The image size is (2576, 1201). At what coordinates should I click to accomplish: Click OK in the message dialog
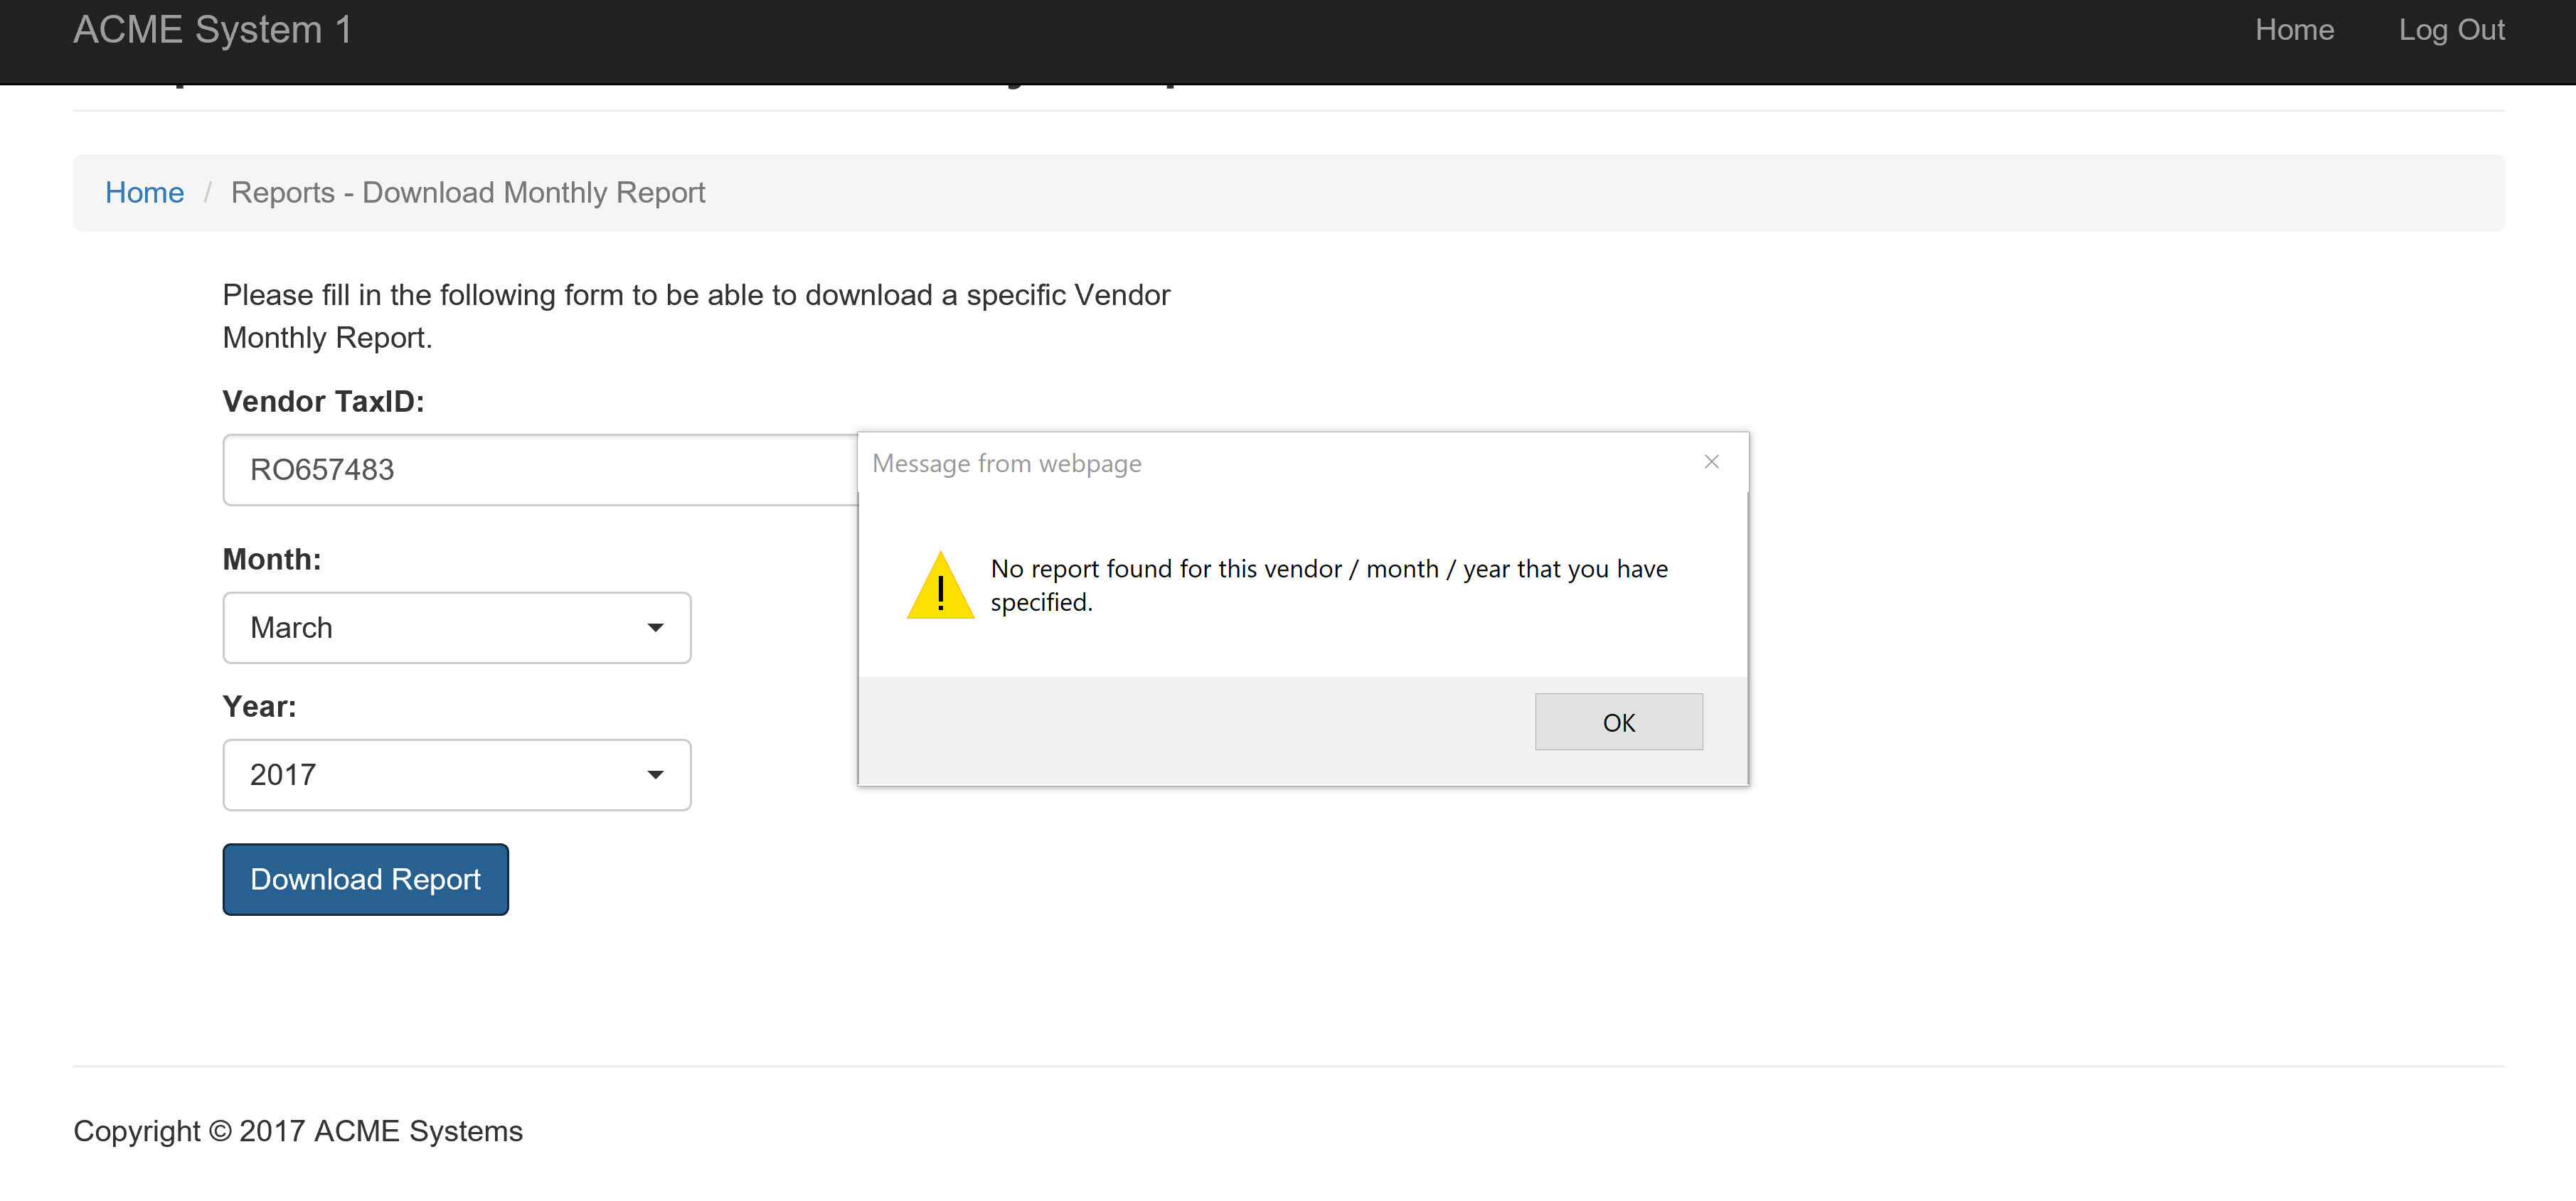point(1618,722)
